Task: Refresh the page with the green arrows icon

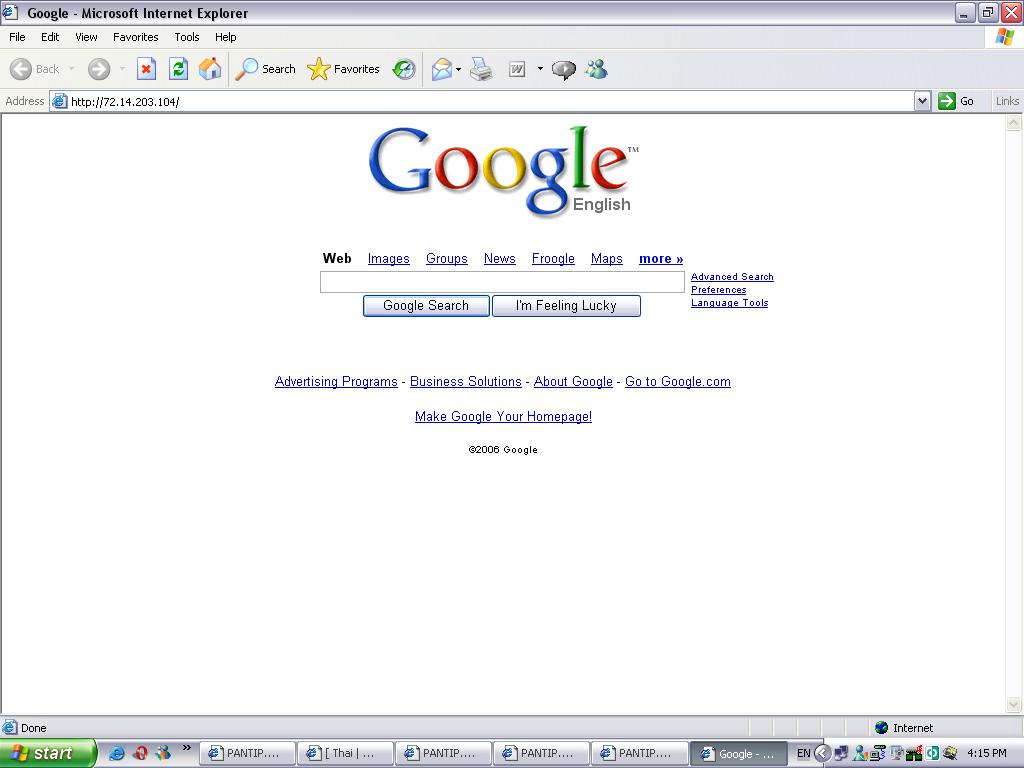Action: click(178, 69)
